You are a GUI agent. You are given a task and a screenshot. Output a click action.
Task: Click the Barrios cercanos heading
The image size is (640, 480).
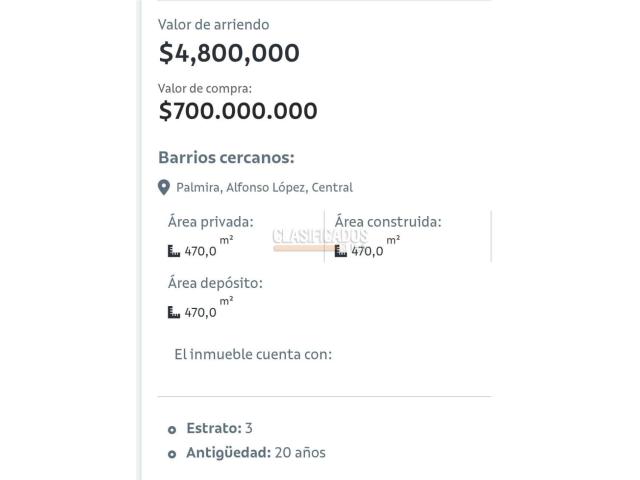pyautogui.click(x=227, y=157)
